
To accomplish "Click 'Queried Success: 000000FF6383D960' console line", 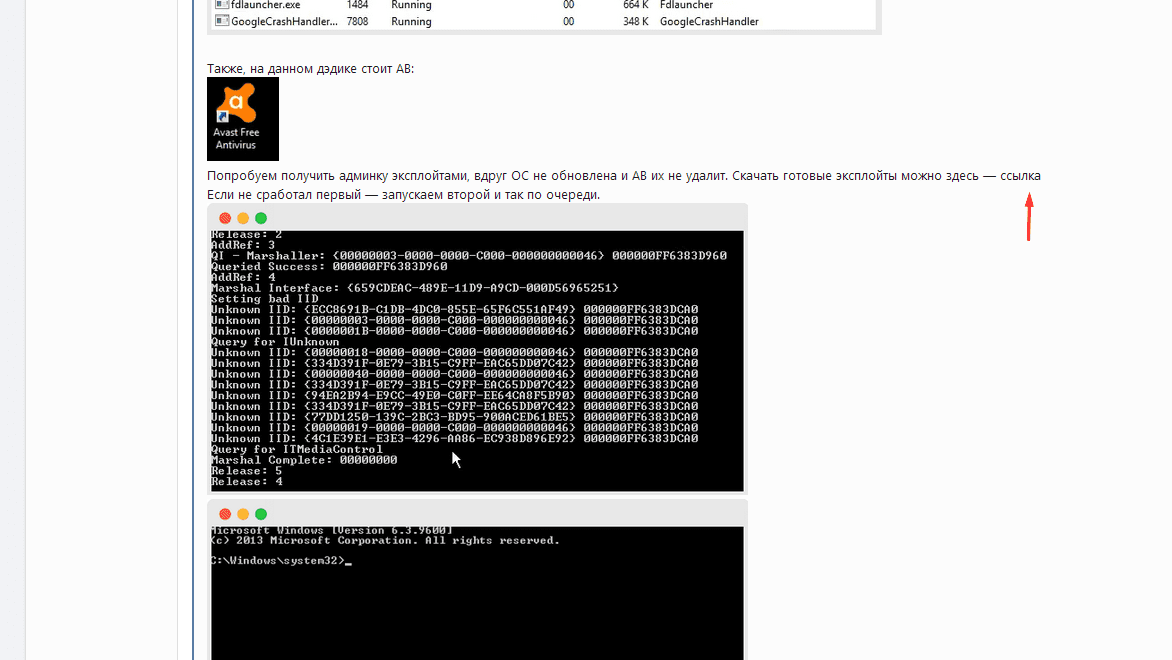I will tap(329, 266).
